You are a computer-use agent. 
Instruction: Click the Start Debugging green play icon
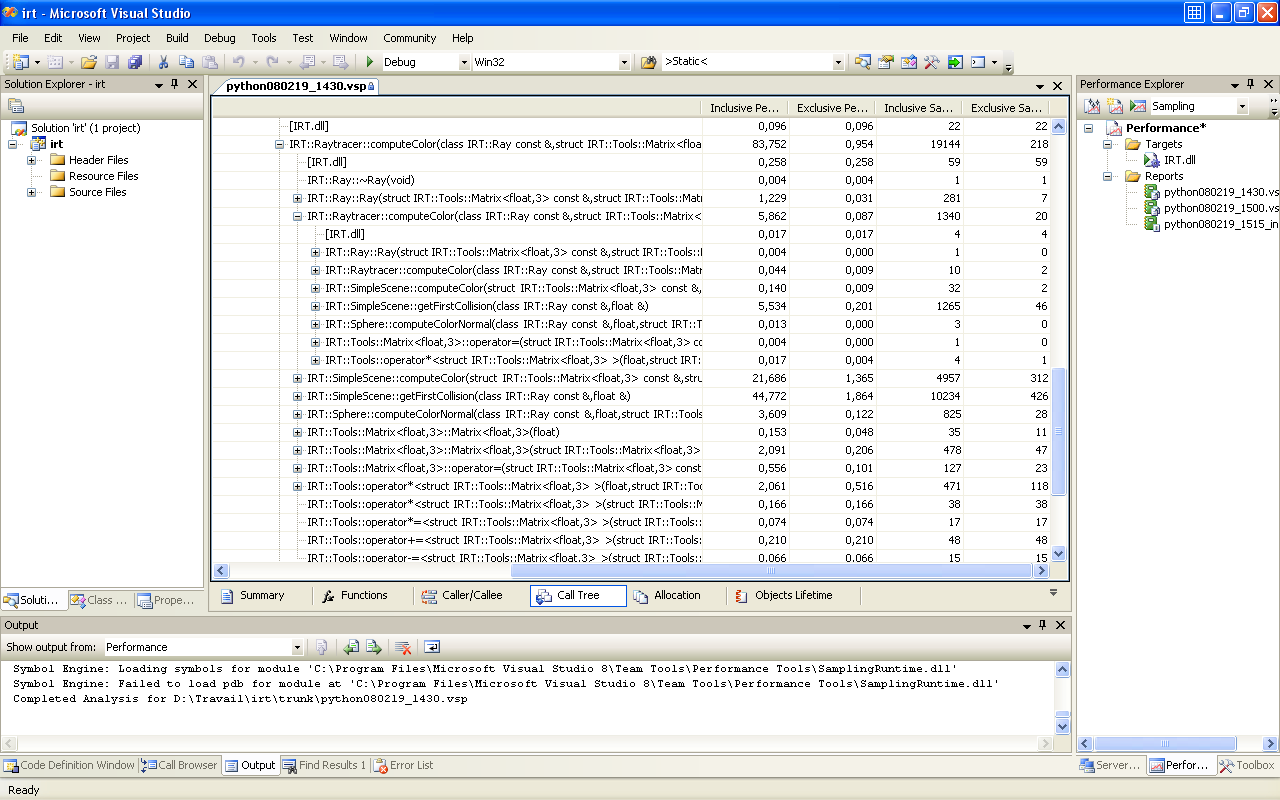tap(370, 62)
